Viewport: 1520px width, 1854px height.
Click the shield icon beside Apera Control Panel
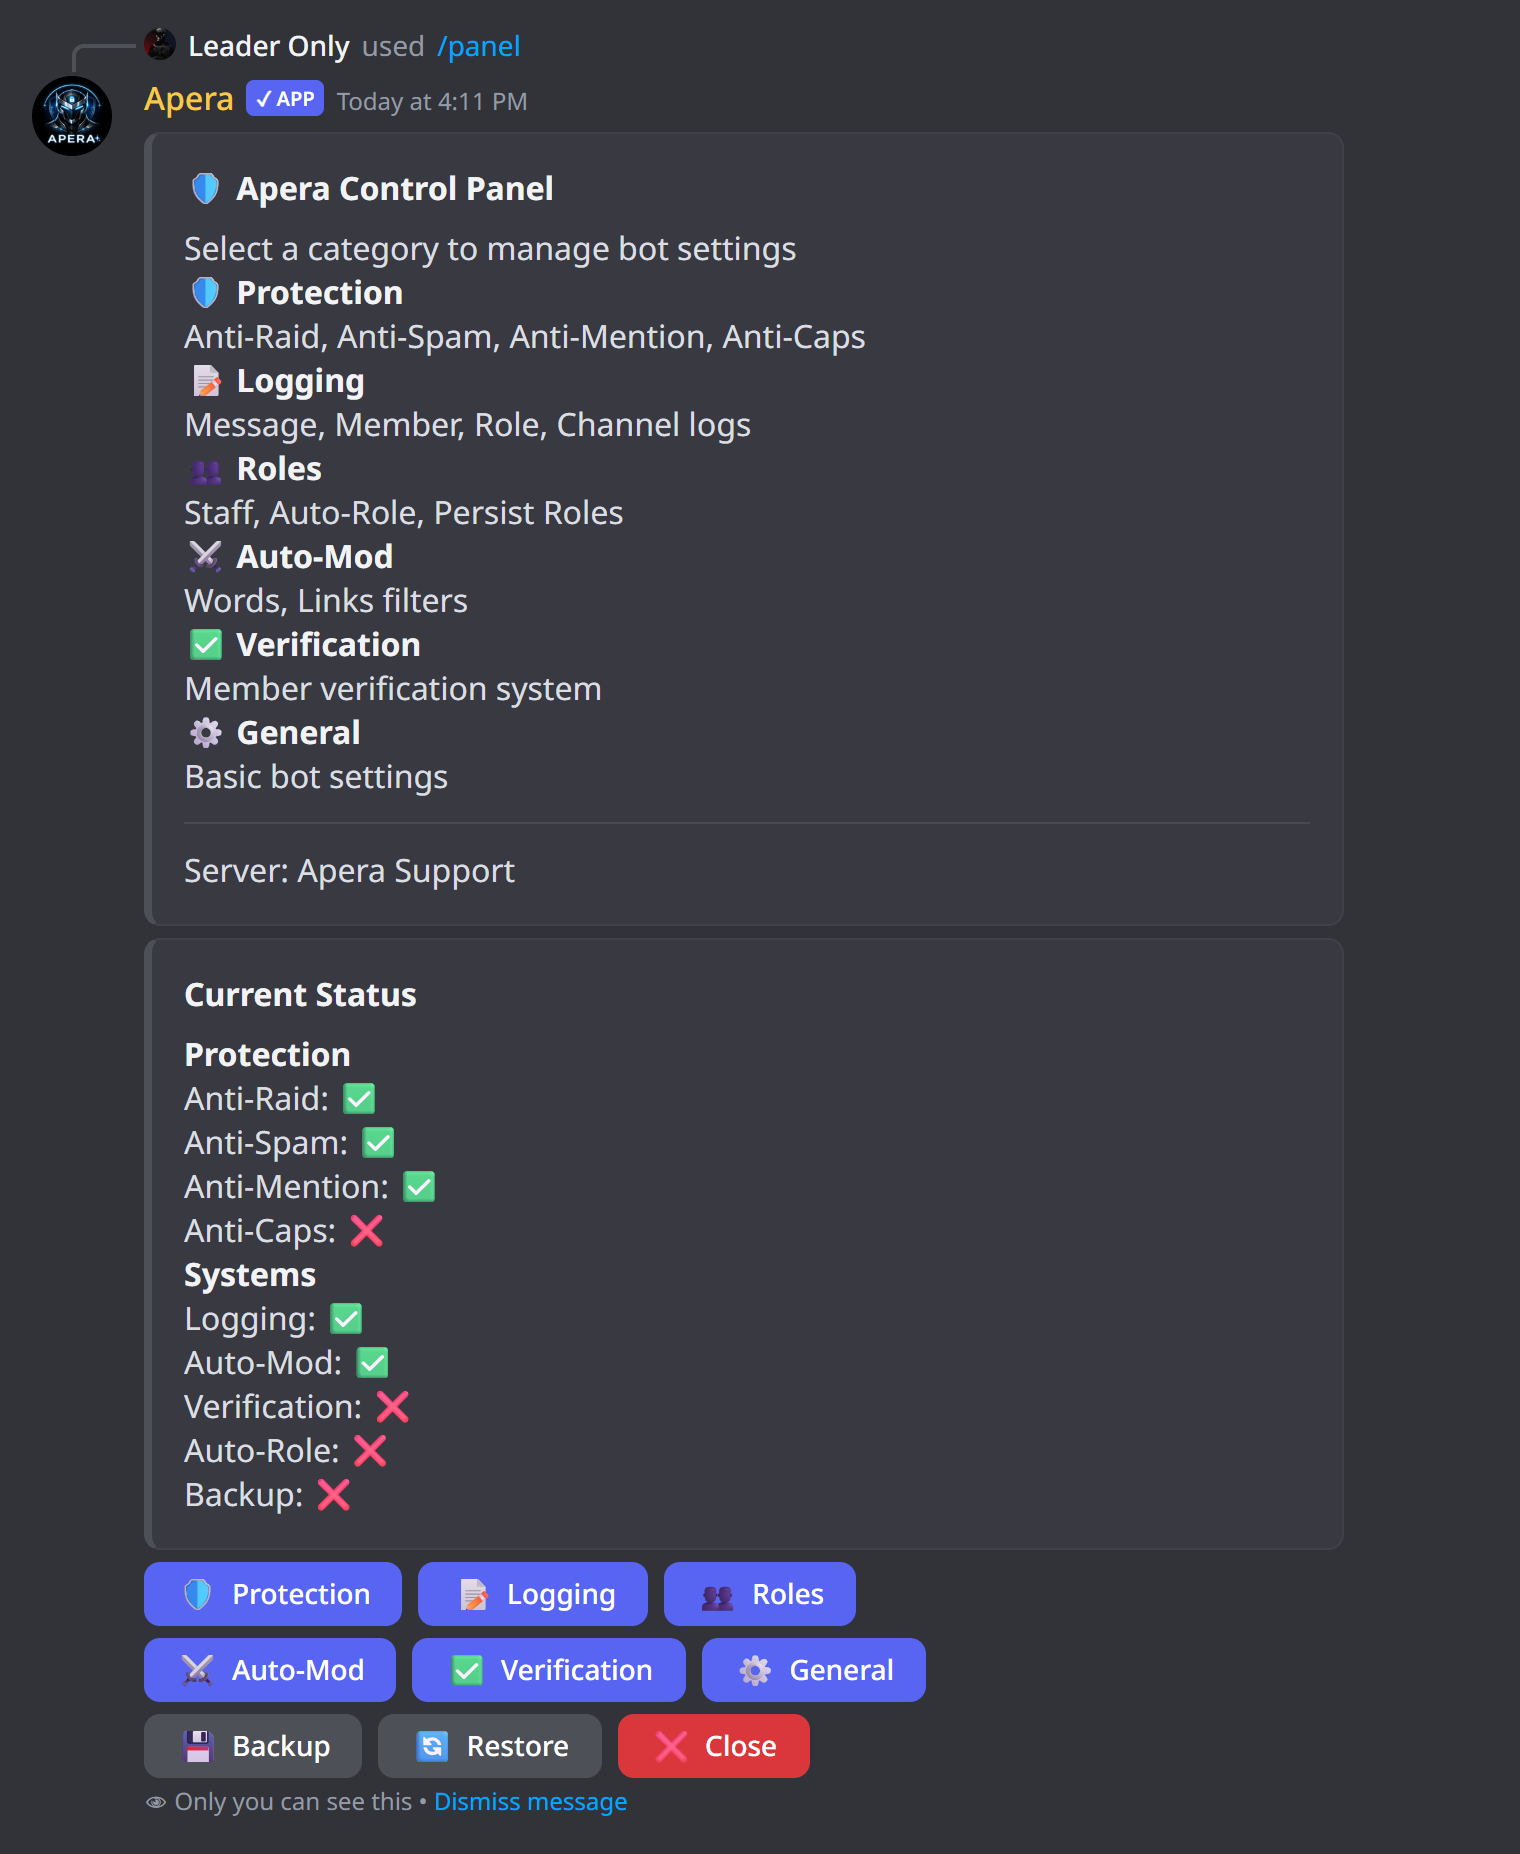coord(205,188)
